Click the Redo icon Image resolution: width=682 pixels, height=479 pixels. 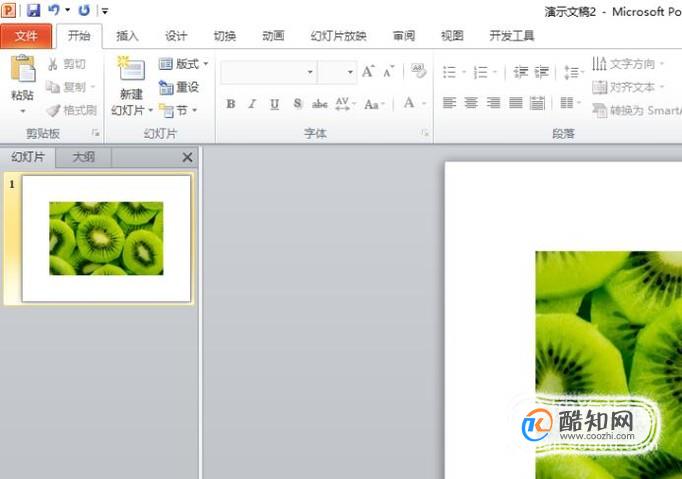pyautogui.click(x=84, y=10)
